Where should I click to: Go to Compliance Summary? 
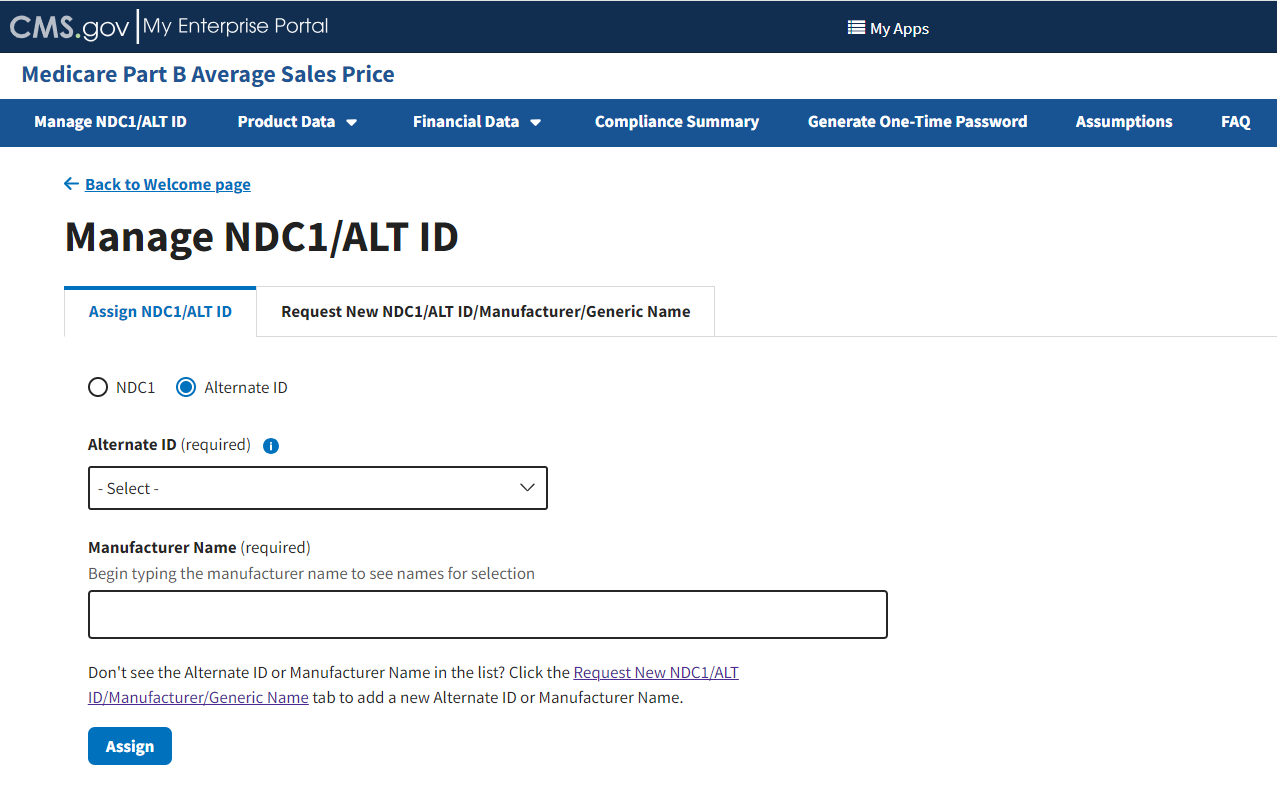tap(677, 122)
